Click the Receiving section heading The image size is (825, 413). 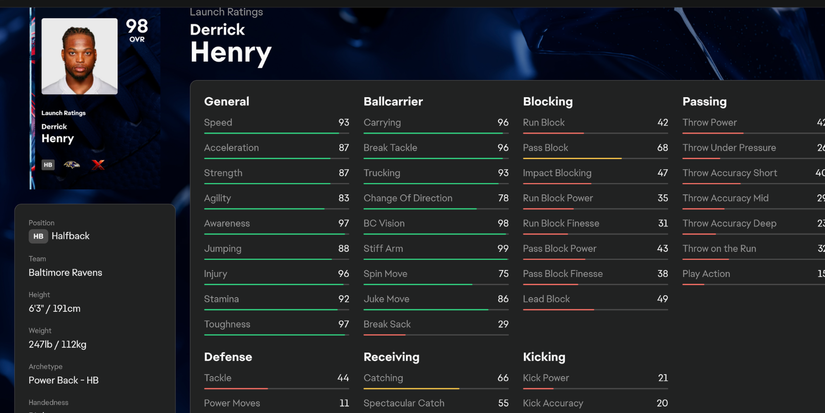click(x=391, y=357)
